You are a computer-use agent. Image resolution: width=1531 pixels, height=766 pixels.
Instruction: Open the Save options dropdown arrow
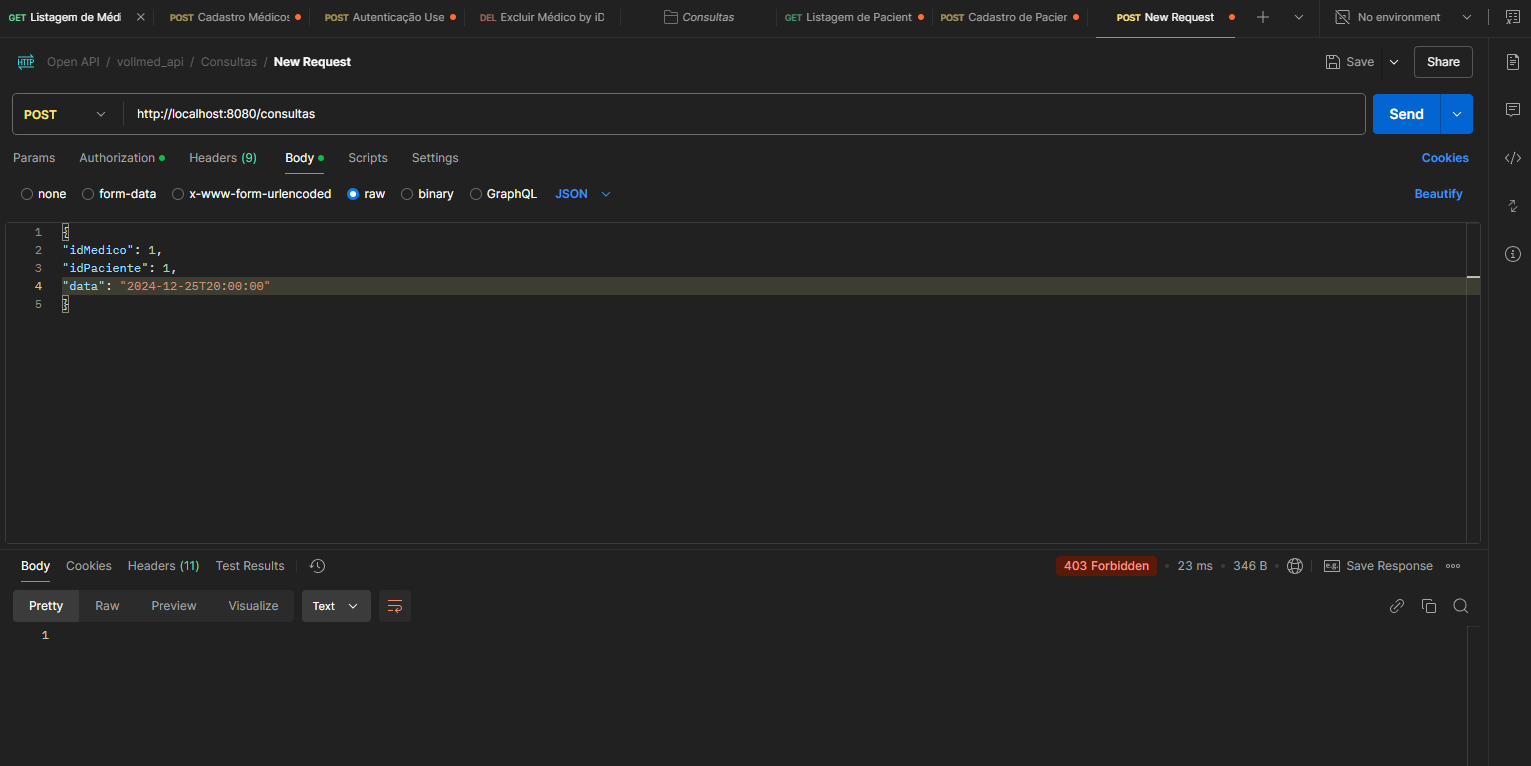click(x=1394, y=62)
